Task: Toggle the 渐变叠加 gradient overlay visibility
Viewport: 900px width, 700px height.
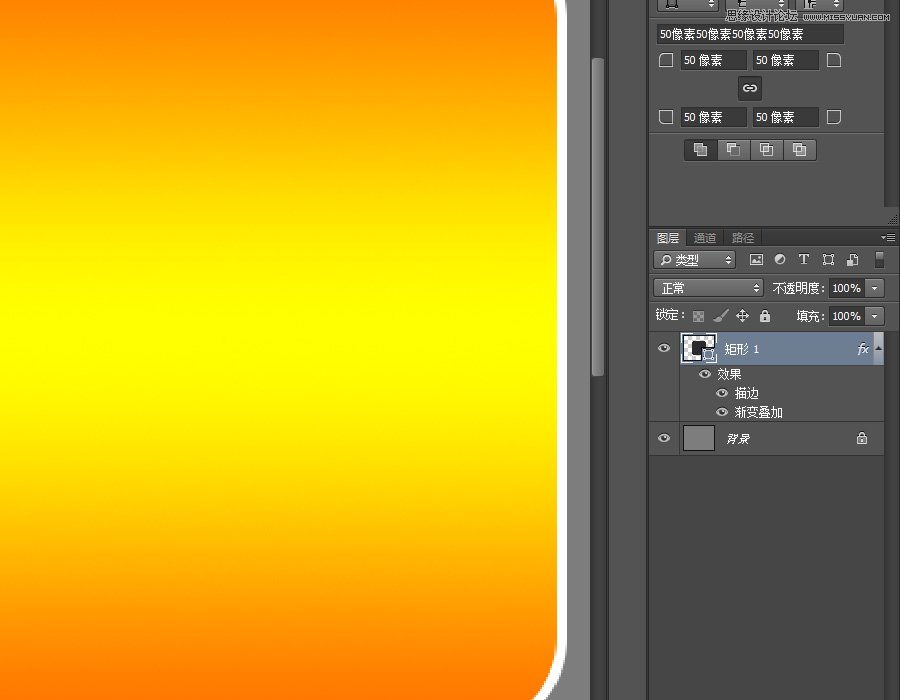Action: 722,412
